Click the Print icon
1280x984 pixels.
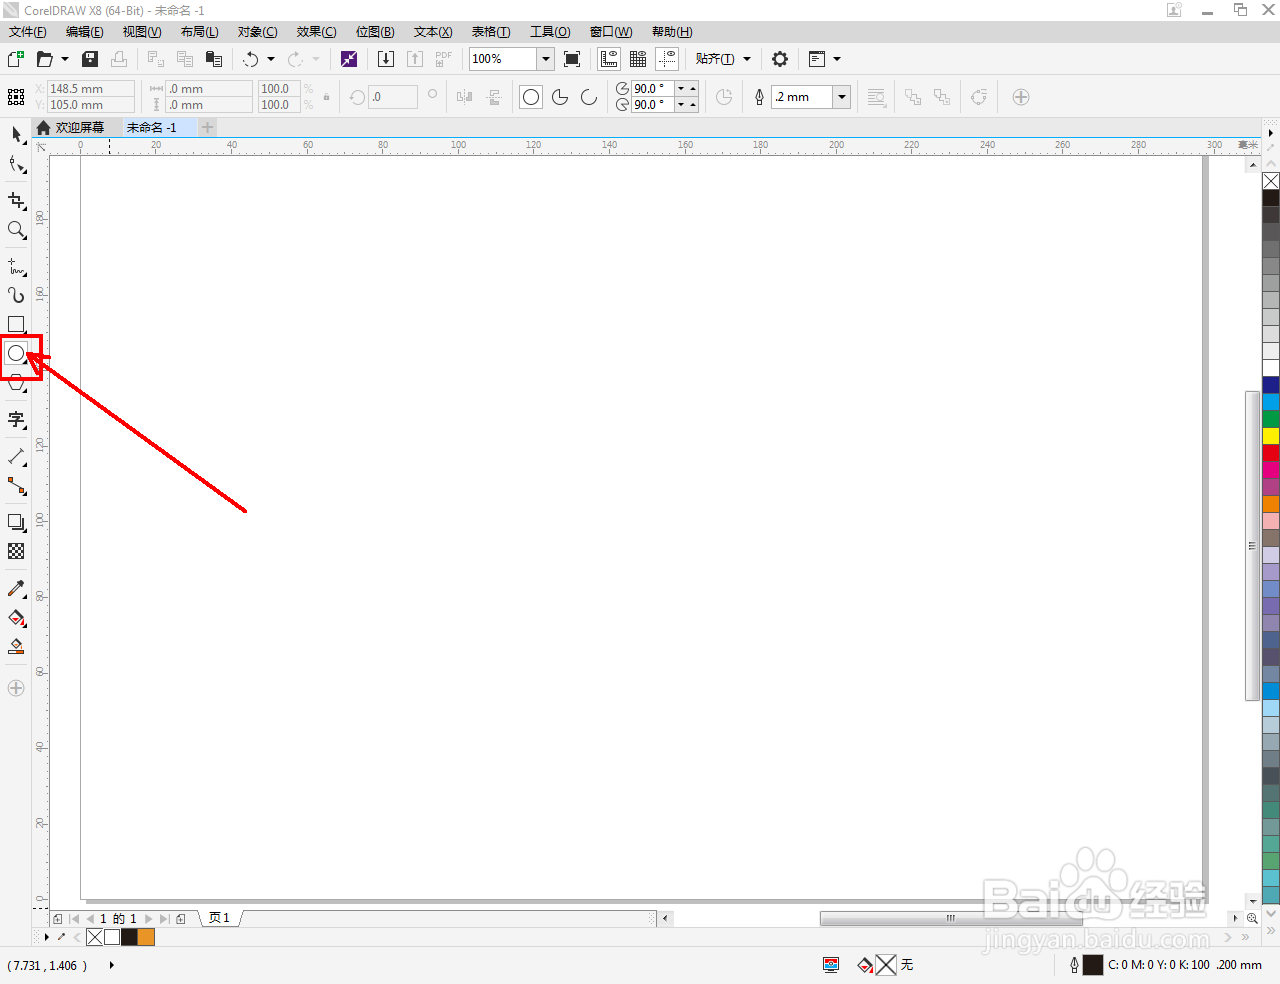[x=119, y=59]
